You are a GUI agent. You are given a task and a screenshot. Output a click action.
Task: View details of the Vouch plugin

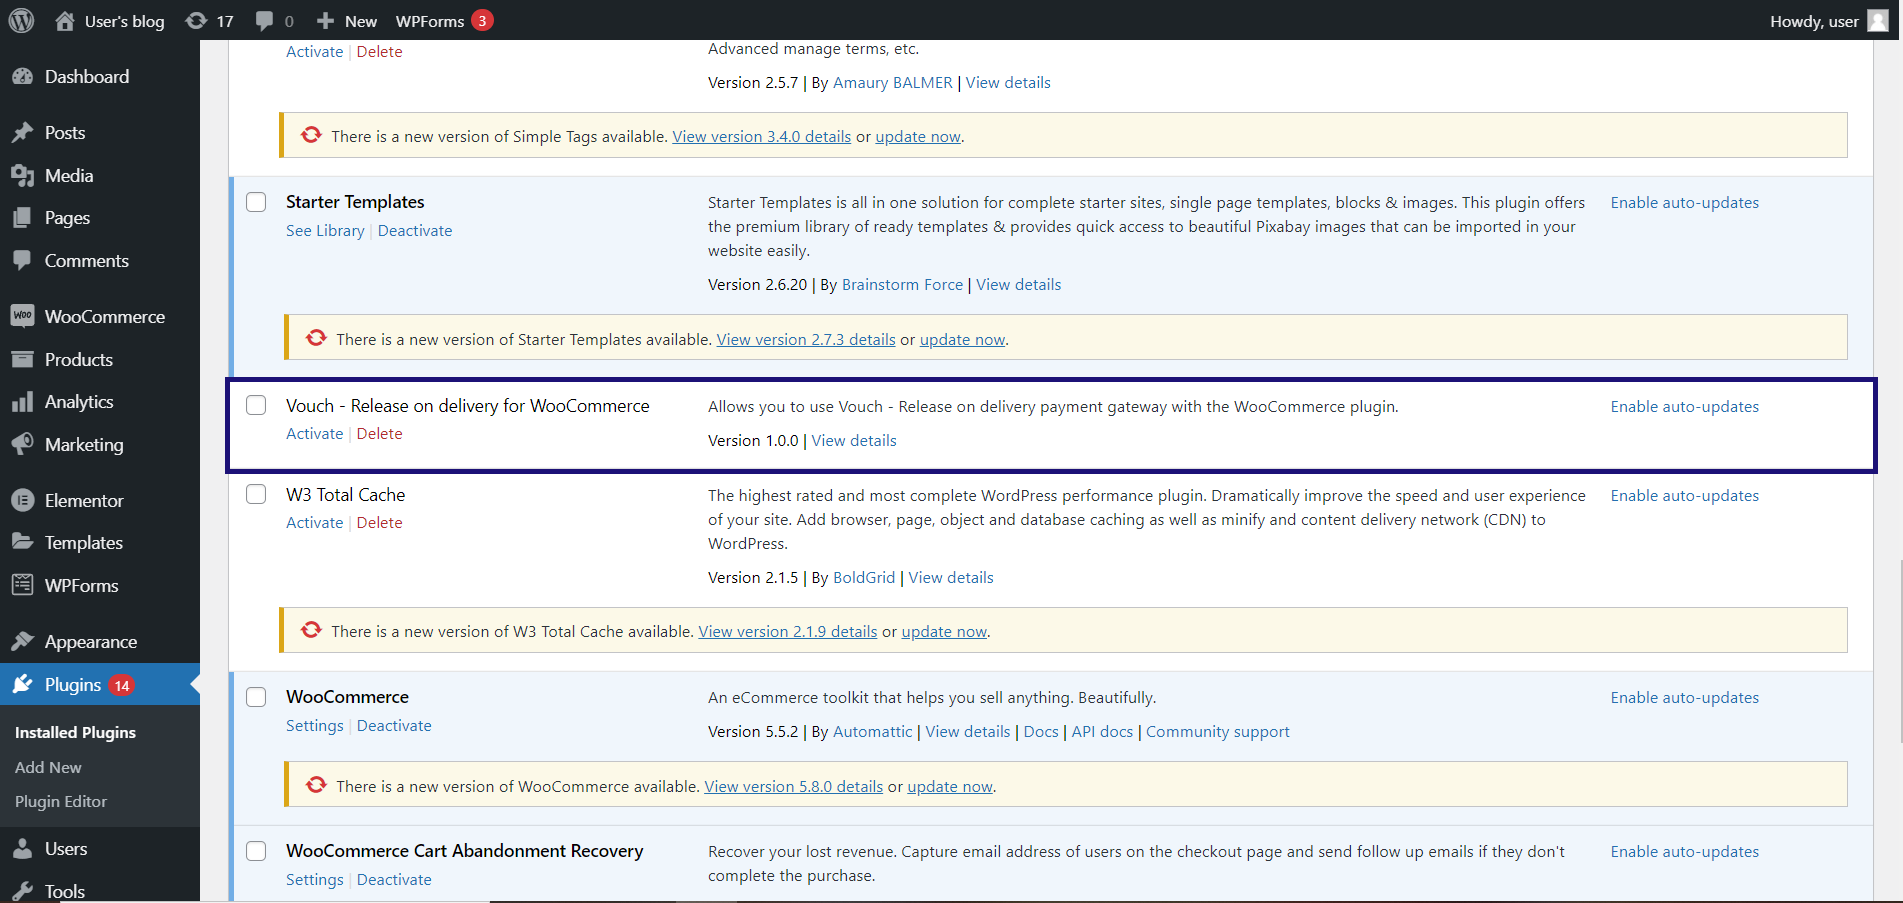click(854, 440)
